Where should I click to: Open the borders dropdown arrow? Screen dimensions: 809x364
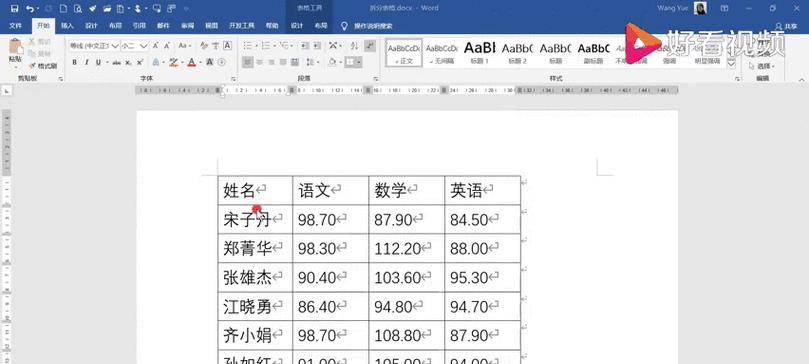(x=359, y=62)
